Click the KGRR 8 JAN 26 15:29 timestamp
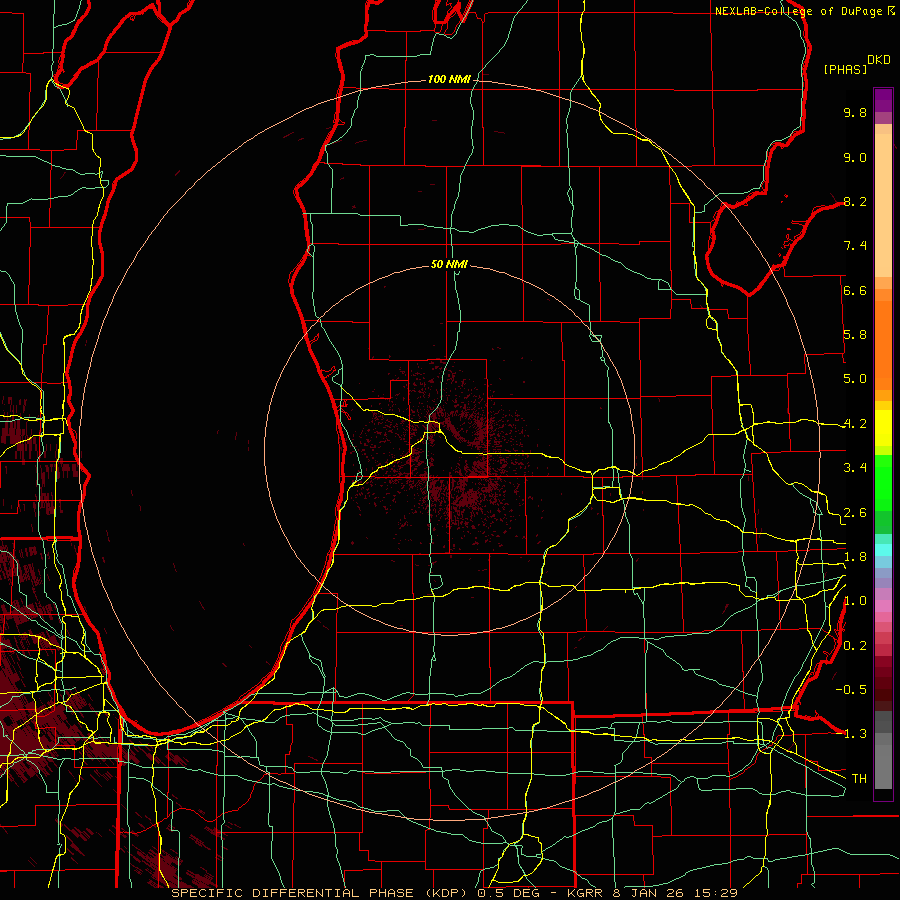This screenshot has height=900, width=900. pos(652,893)
